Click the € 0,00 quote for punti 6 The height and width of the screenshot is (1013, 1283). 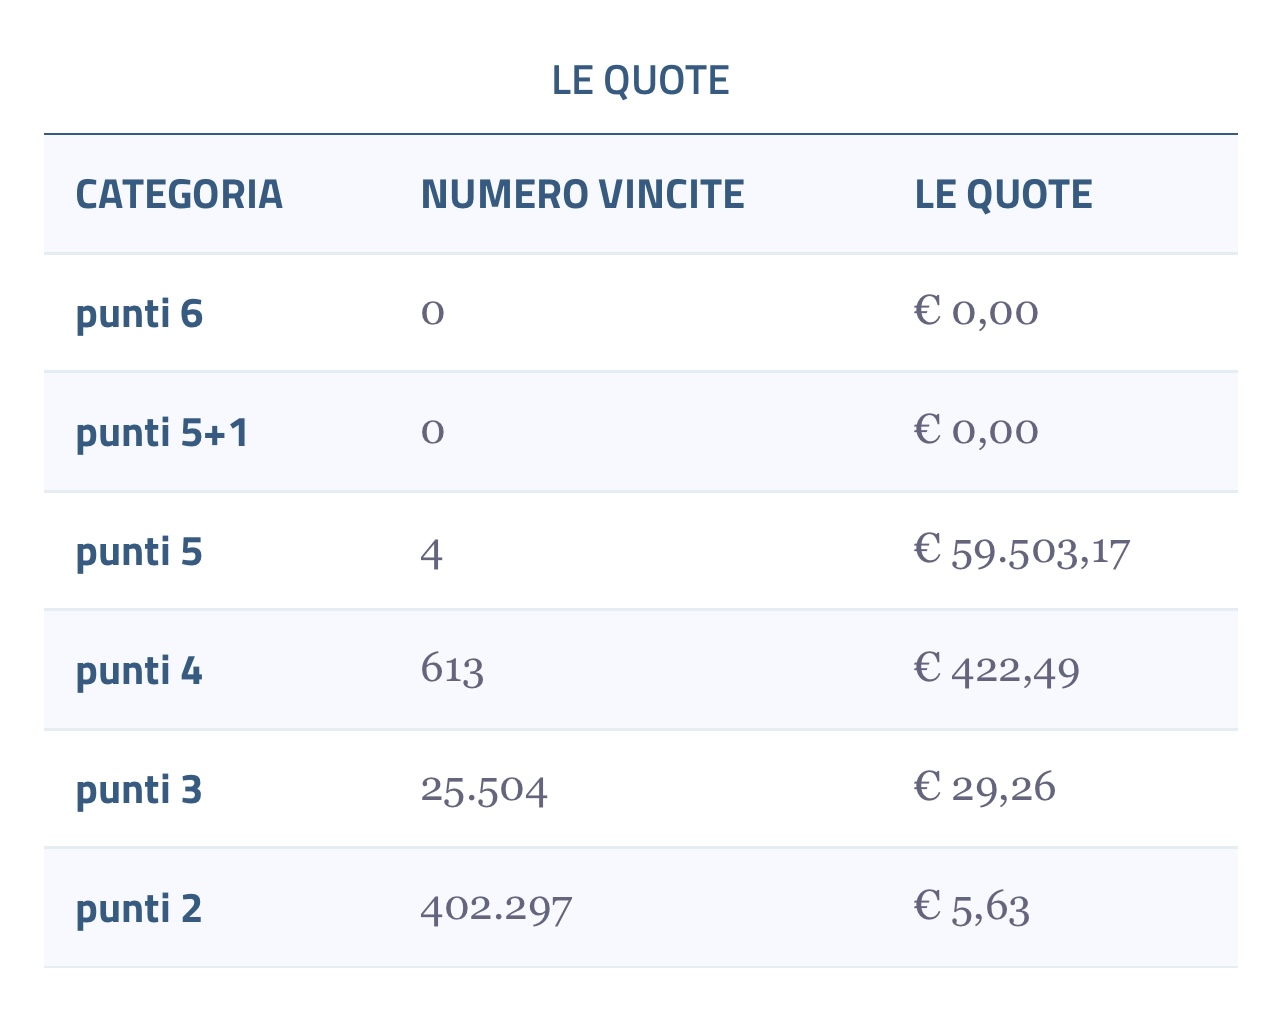(976, 312)
